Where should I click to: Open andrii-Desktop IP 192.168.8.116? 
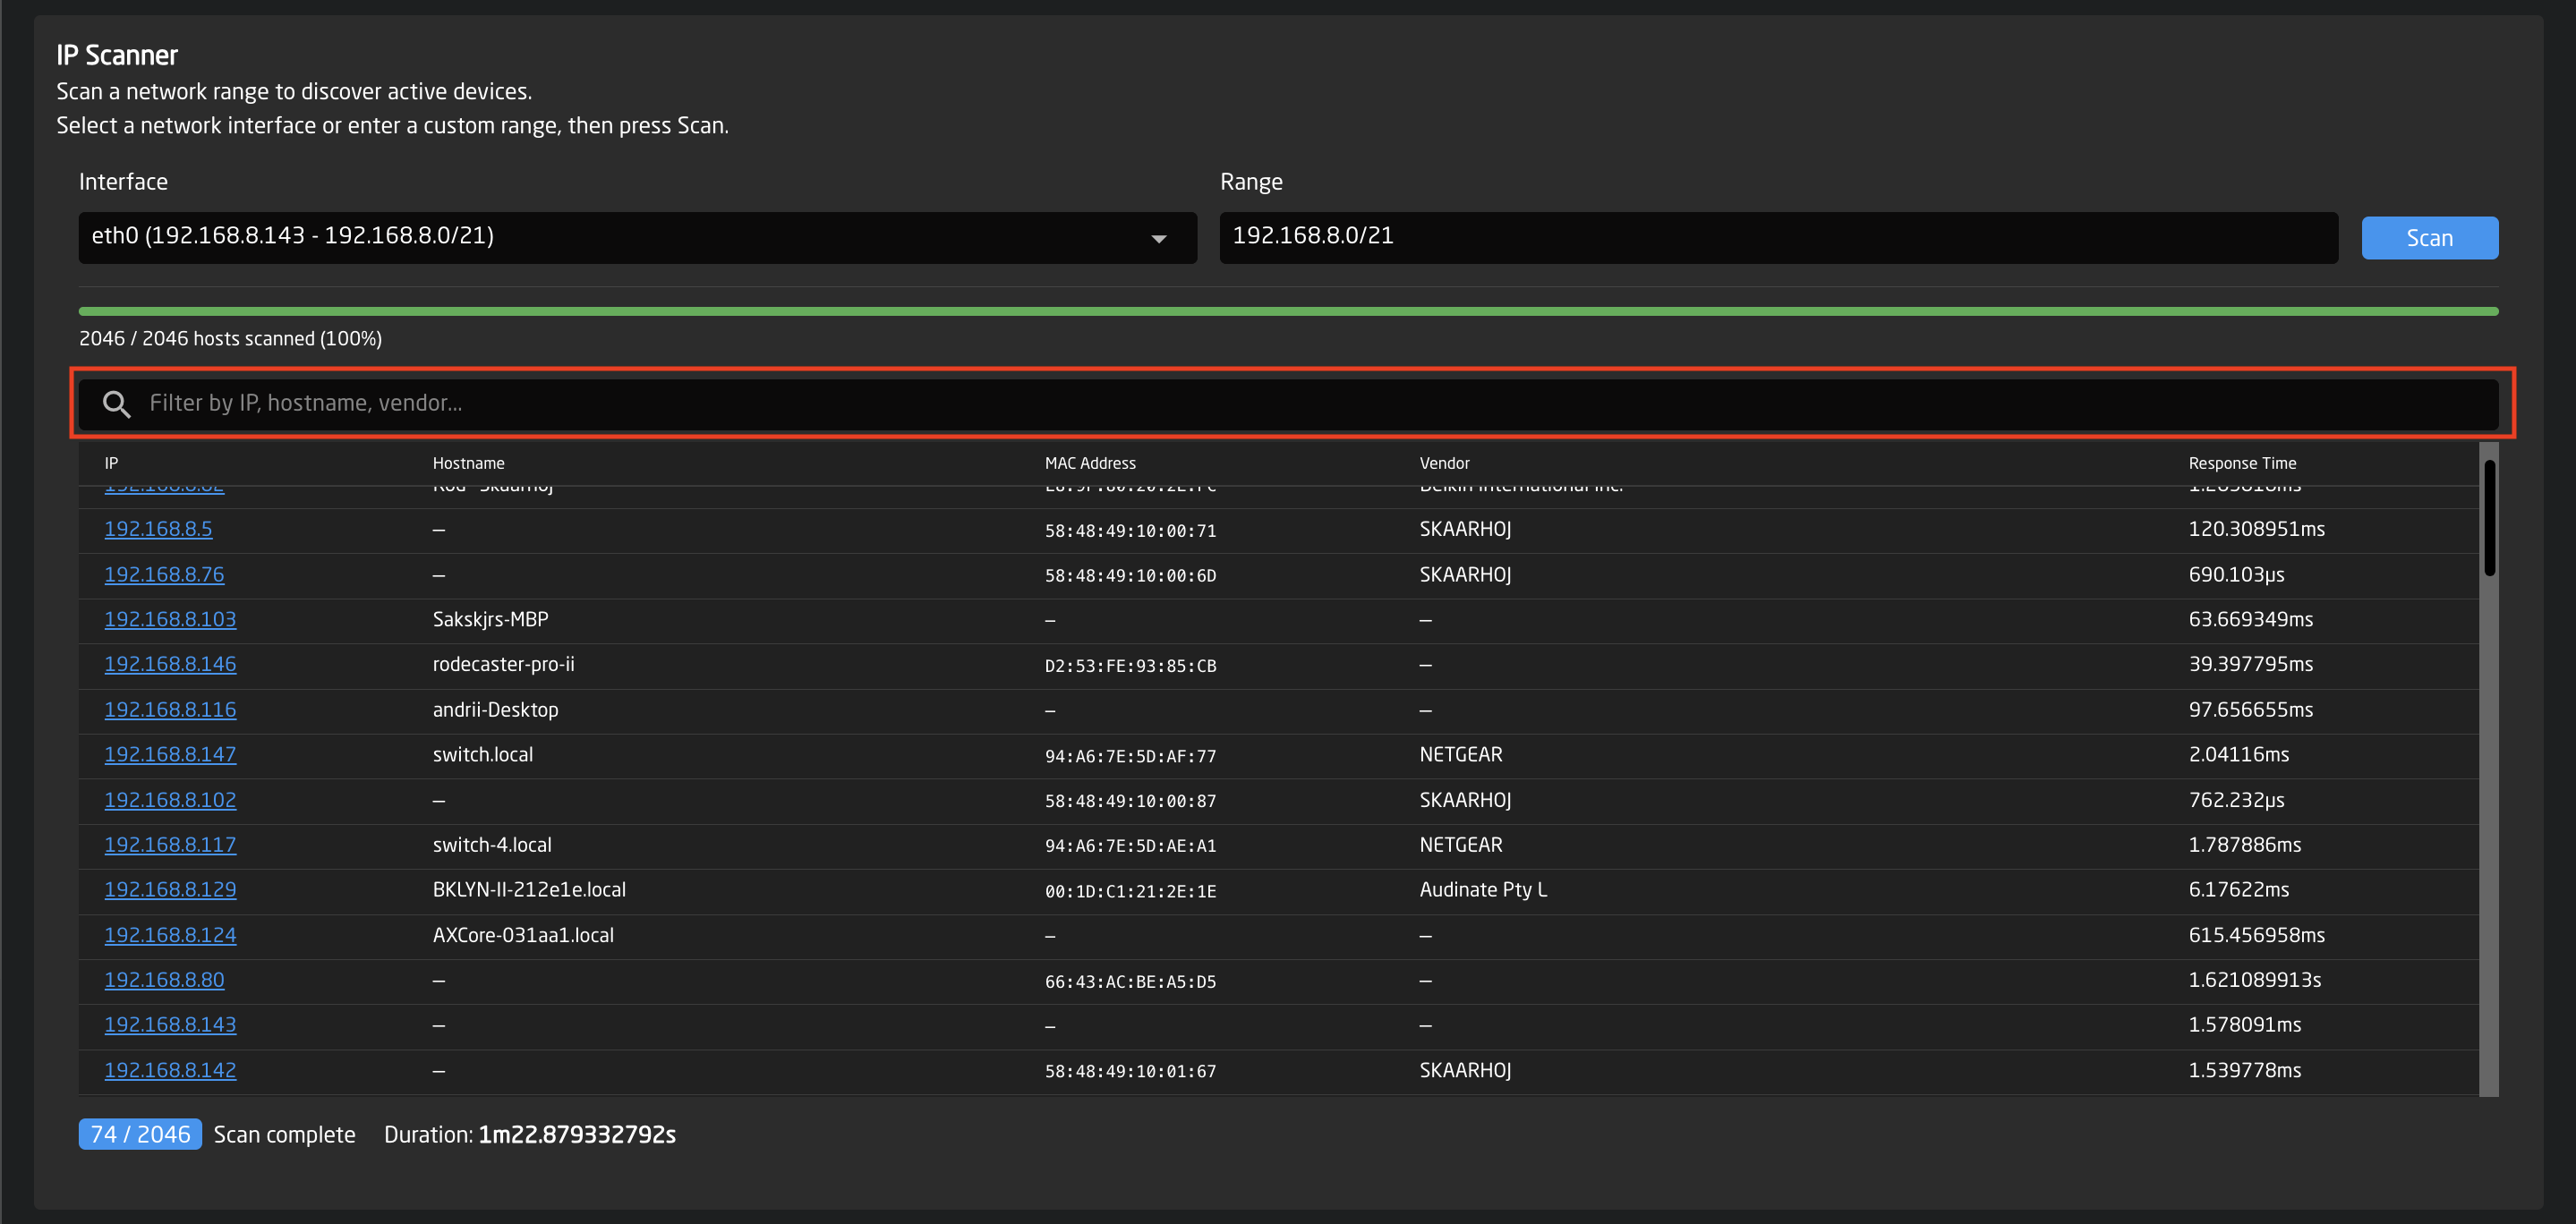pyautogui.click(x=170, y=709)
